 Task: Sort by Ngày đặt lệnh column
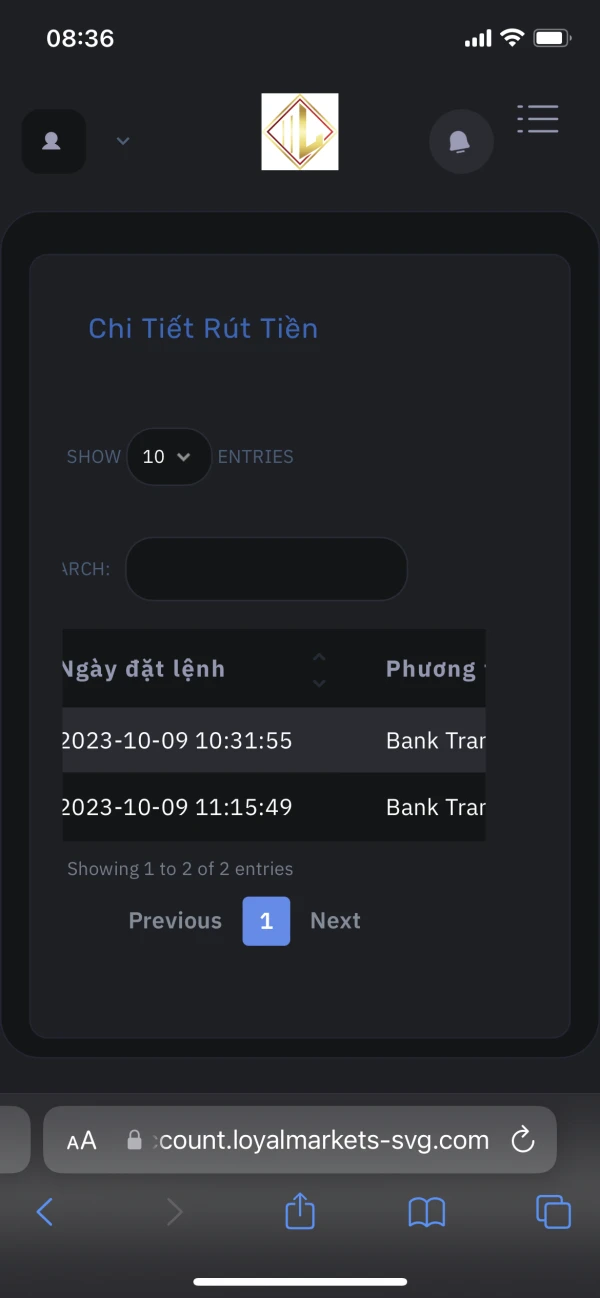[x=319, y=669]
